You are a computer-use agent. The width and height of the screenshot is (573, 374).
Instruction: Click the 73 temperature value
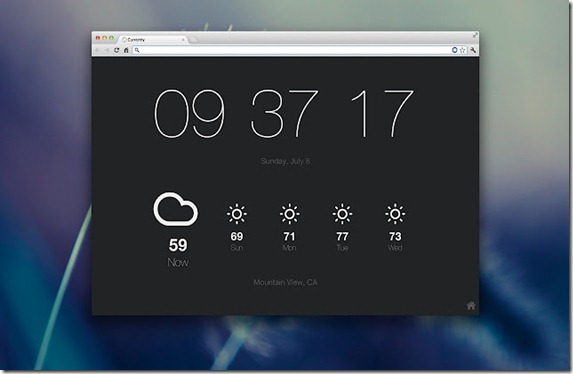pos(395,237)
